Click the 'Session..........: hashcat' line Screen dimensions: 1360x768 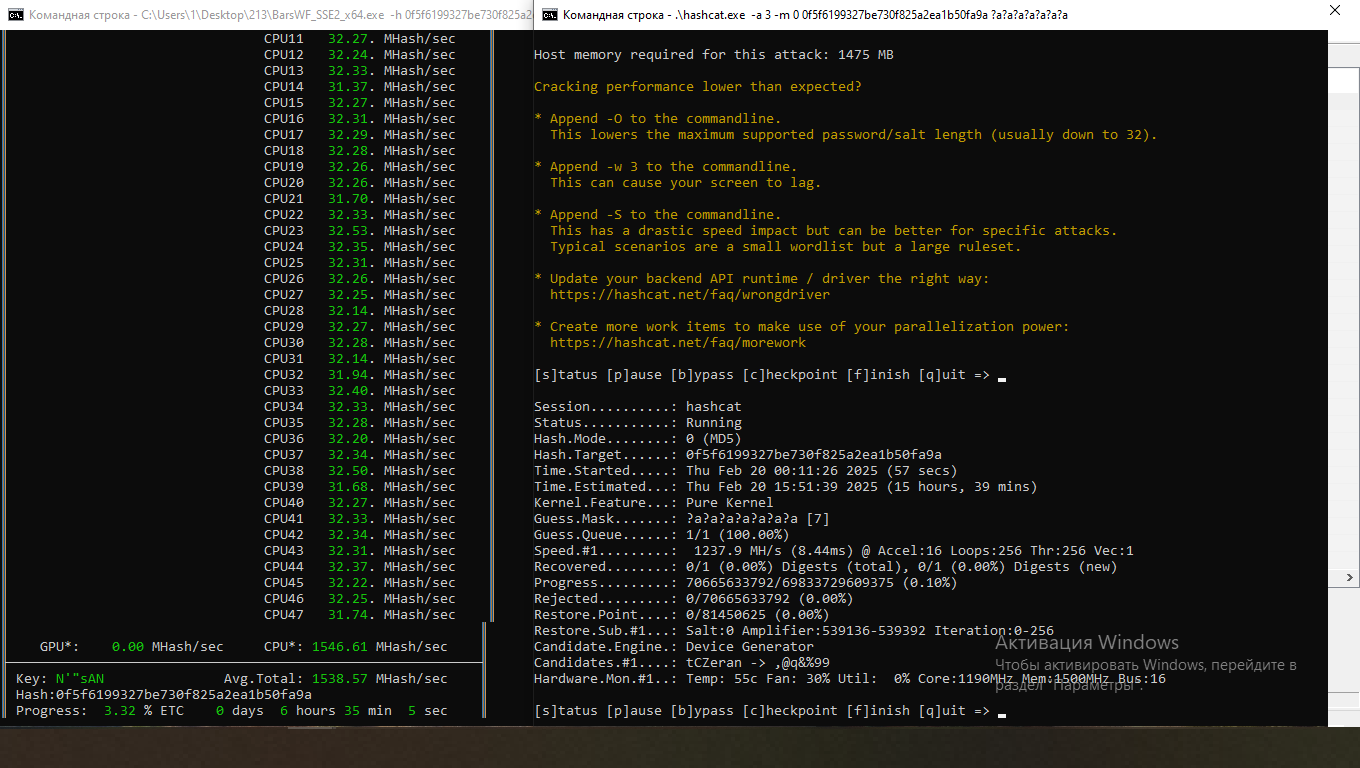point(638,407)
